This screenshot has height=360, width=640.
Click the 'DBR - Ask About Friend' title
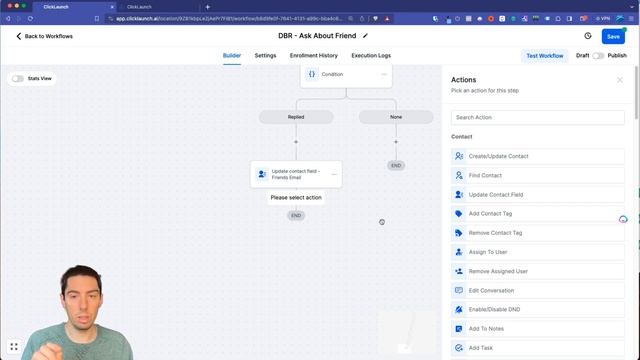coord(317,36)
